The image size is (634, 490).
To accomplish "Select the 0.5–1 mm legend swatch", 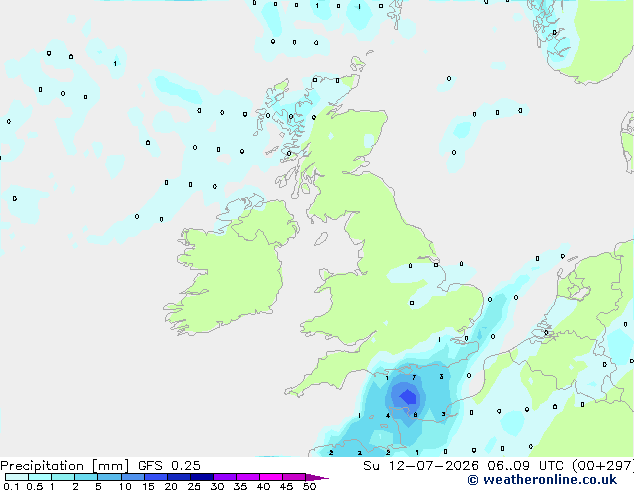I will point(40,477).
